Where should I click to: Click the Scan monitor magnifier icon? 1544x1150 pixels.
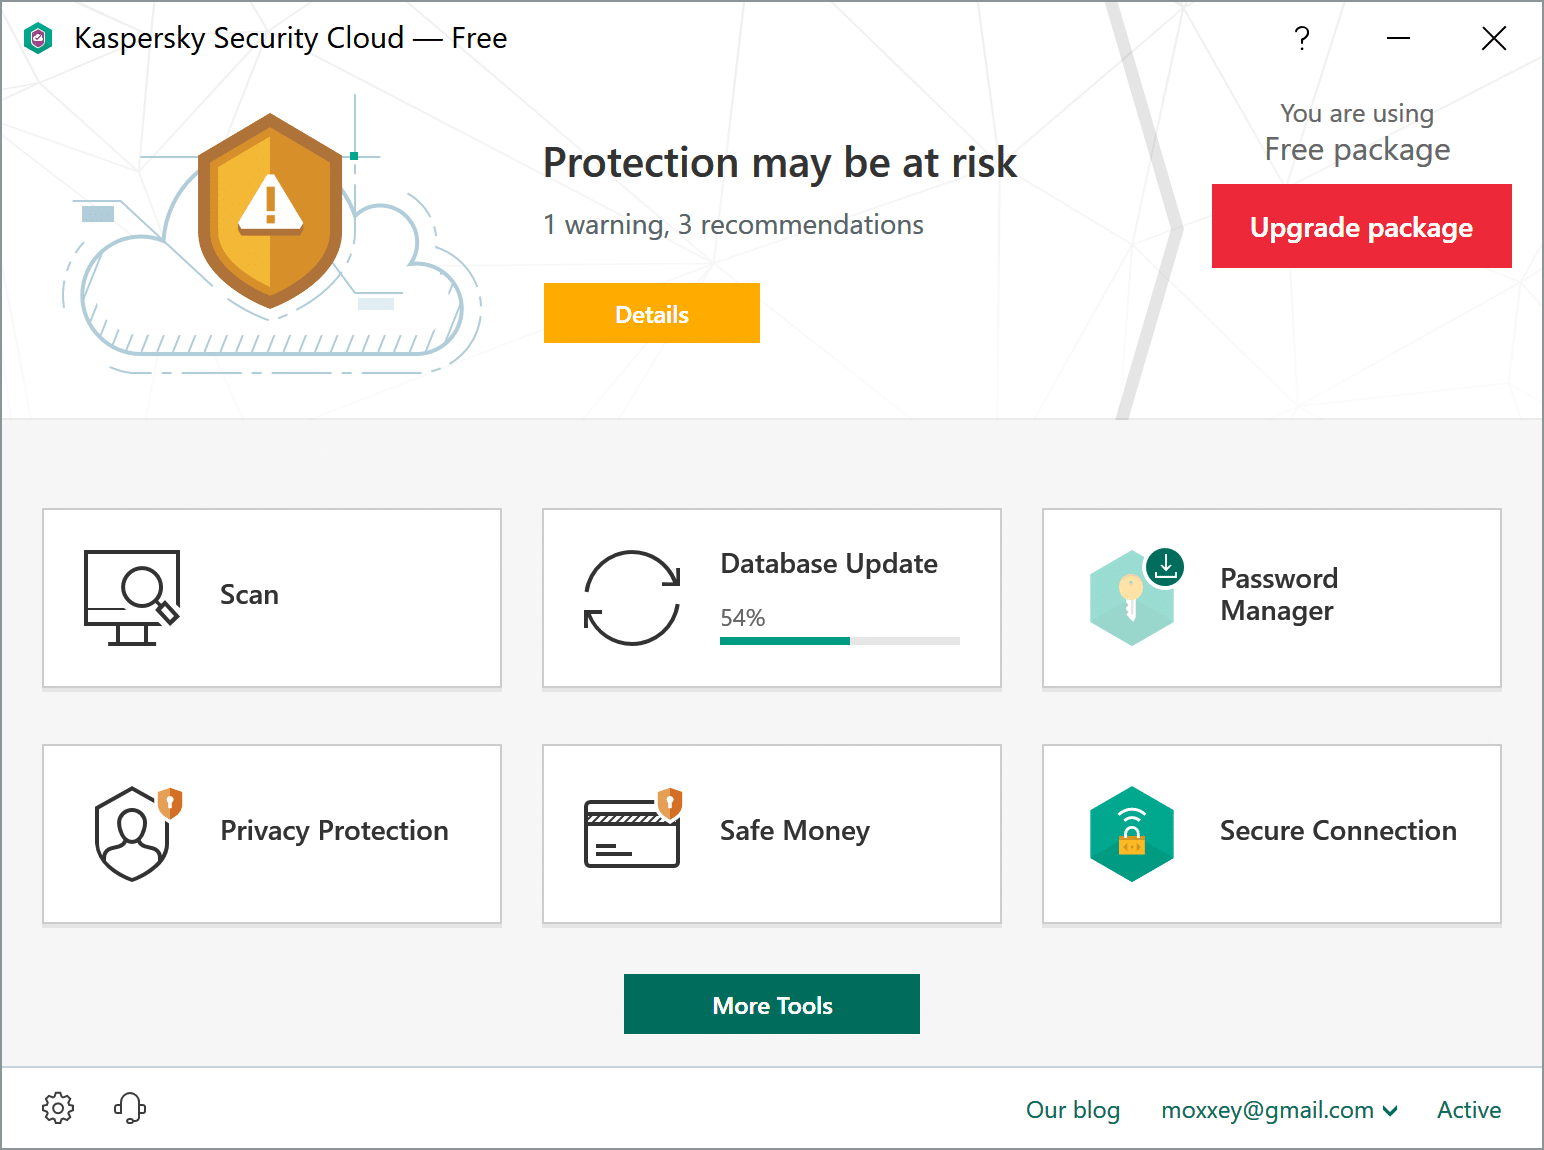coord(132,597)
